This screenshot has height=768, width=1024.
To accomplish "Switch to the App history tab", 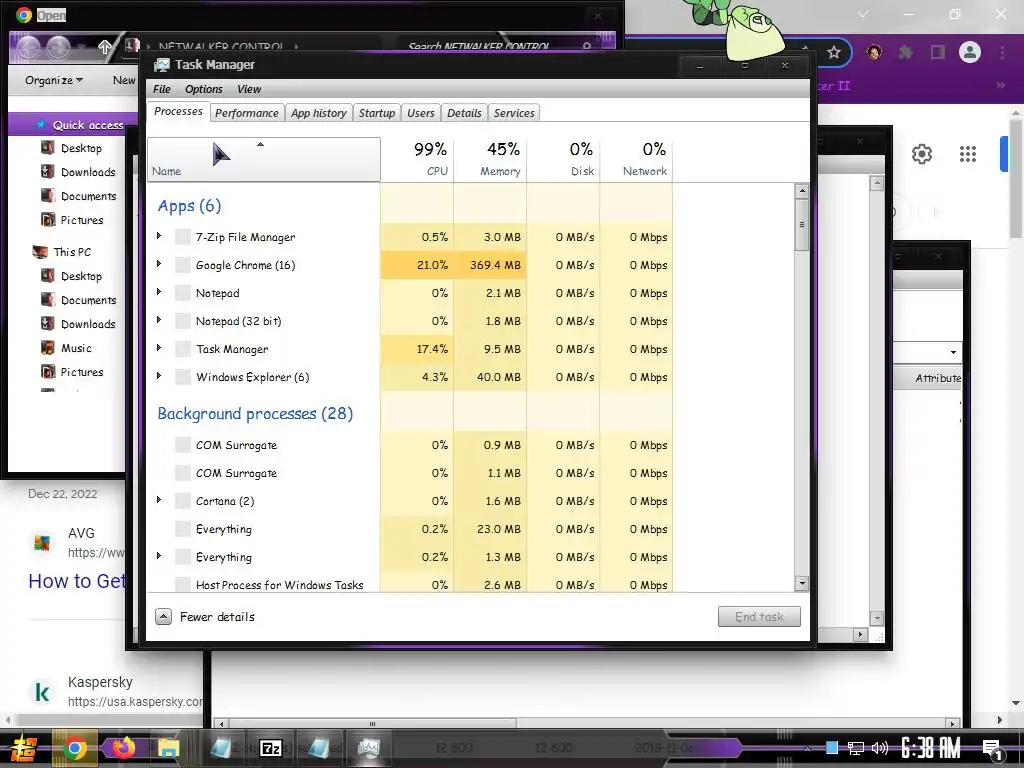I will [x=319, y=113].
